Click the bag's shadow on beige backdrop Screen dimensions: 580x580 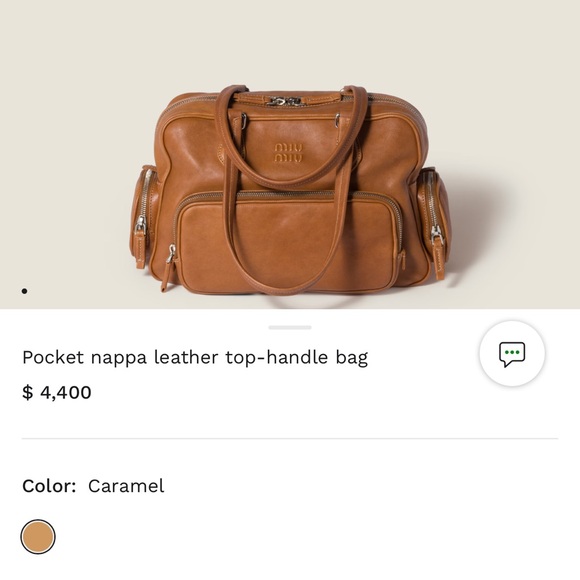pyautogui.click(x=481, y=229)
